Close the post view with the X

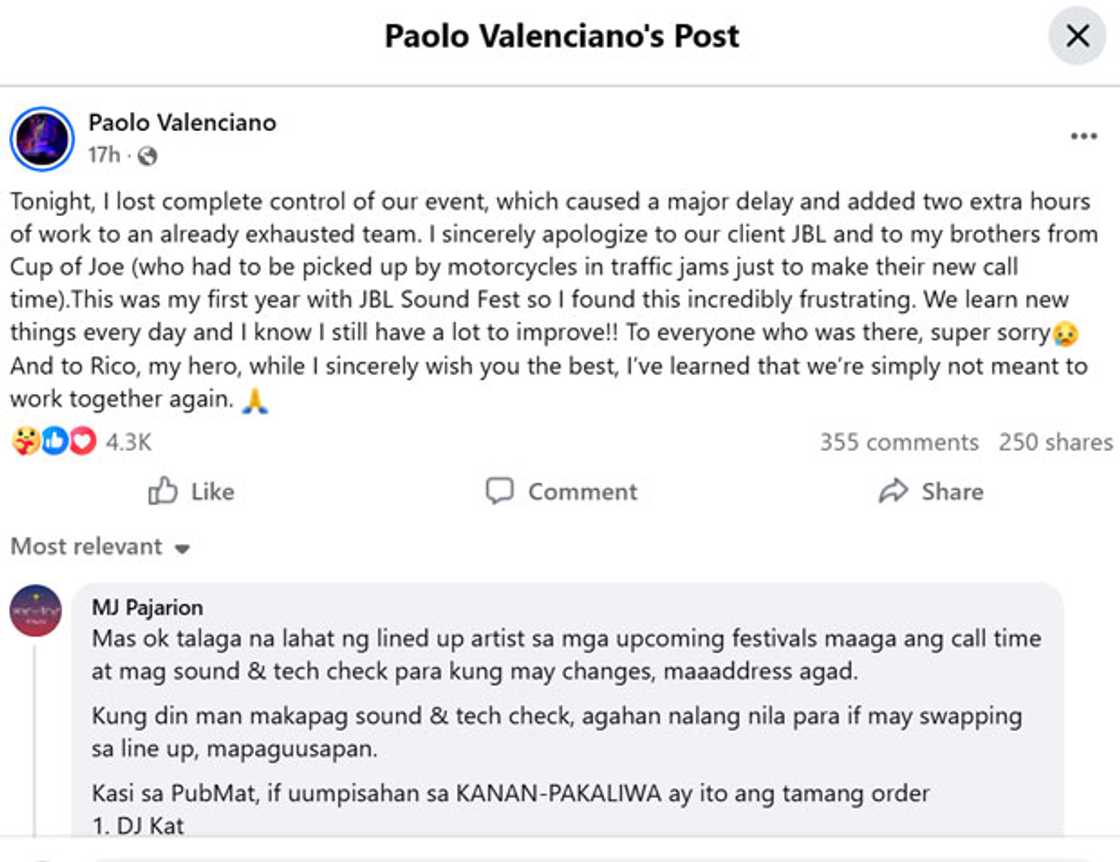click(1077, 35)
